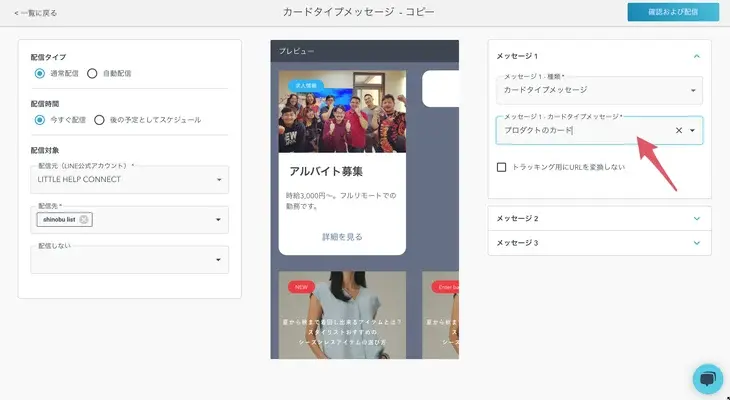Open the 配信元 LINE account dropdown
Viewport: 730px width, 400px height.
pyautogui.click(x=218, y=181)
